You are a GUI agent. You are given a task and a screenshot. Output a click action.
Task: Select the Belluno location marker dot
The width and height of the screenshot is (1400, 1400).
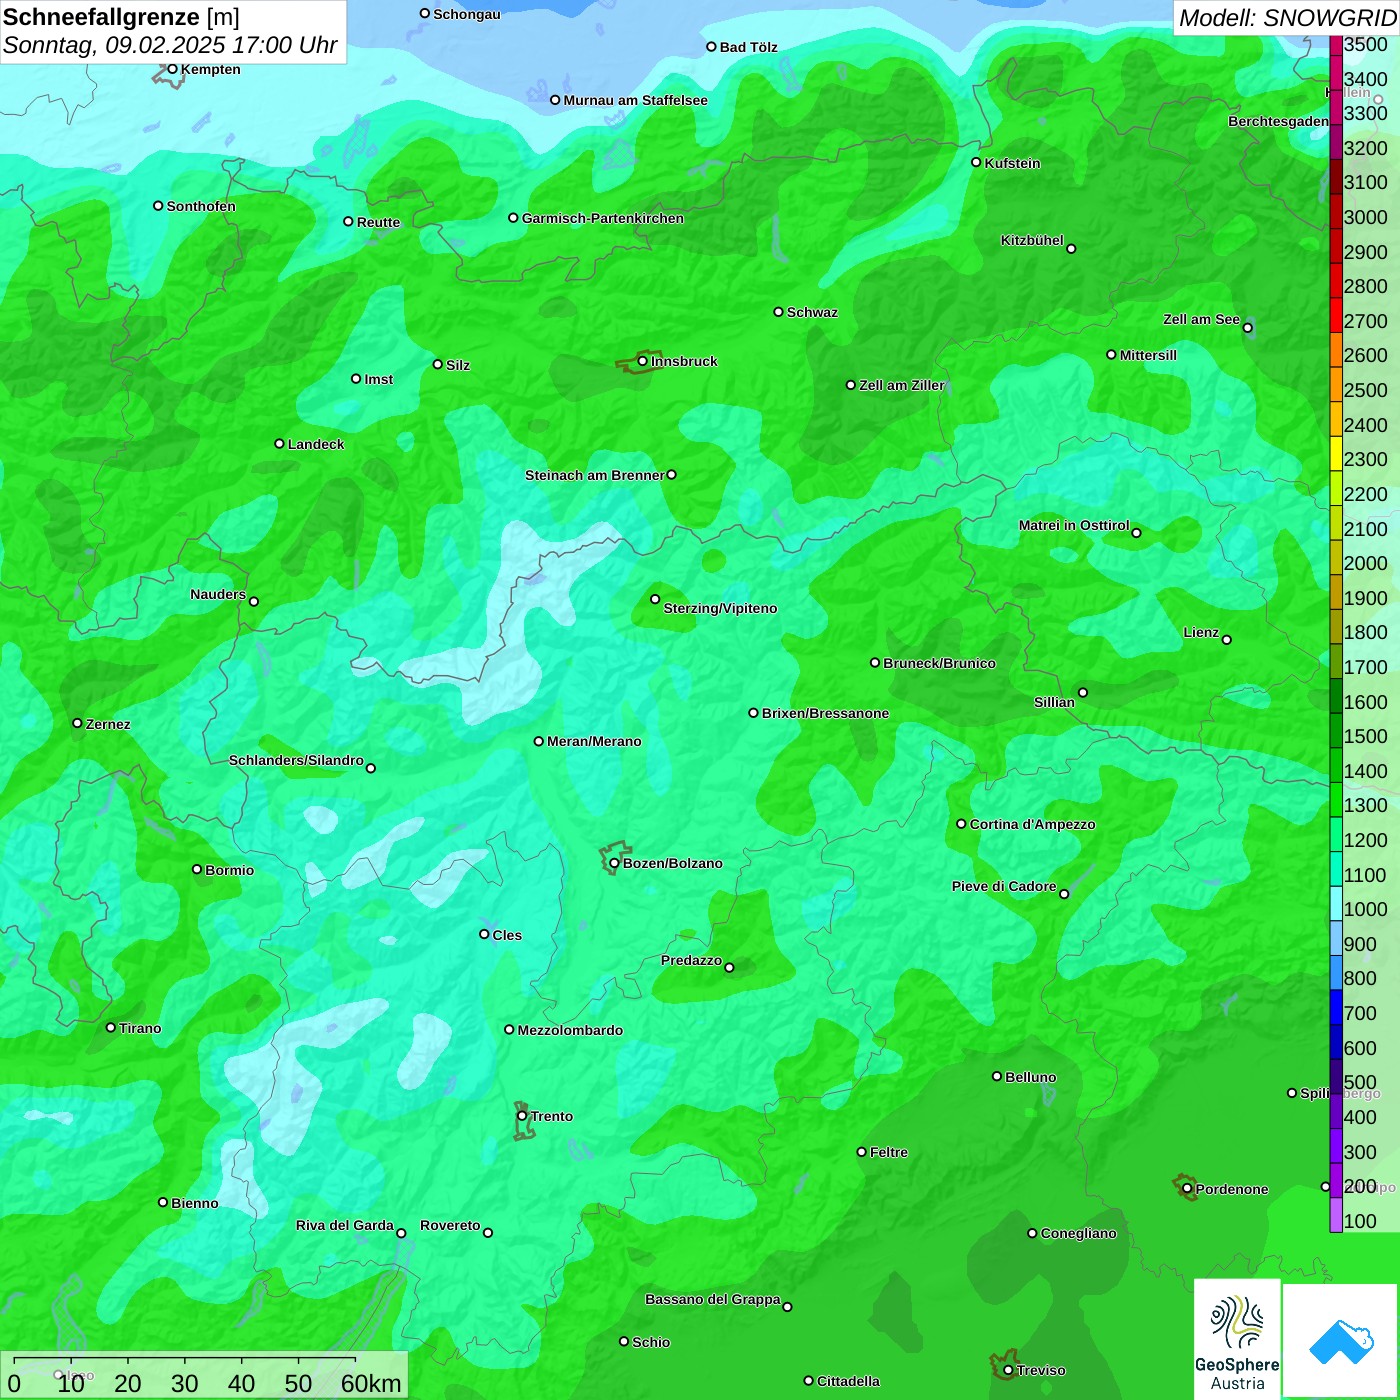(x=997, y=1076)
